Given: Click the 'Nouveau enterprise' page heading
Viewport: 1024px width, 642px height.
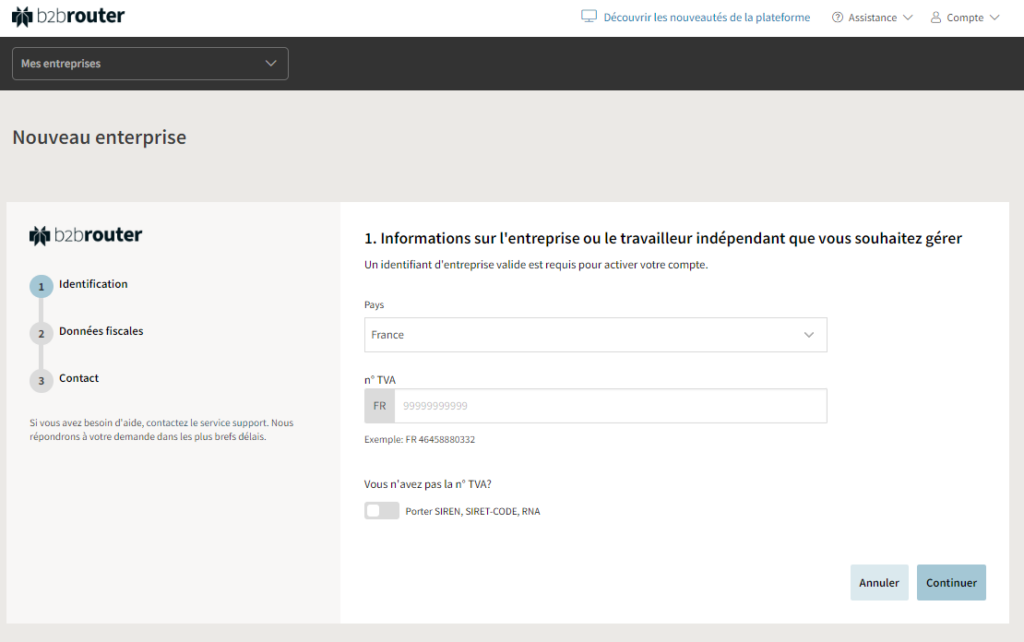Looking at the screenshot, I should [x=99, y=137].
